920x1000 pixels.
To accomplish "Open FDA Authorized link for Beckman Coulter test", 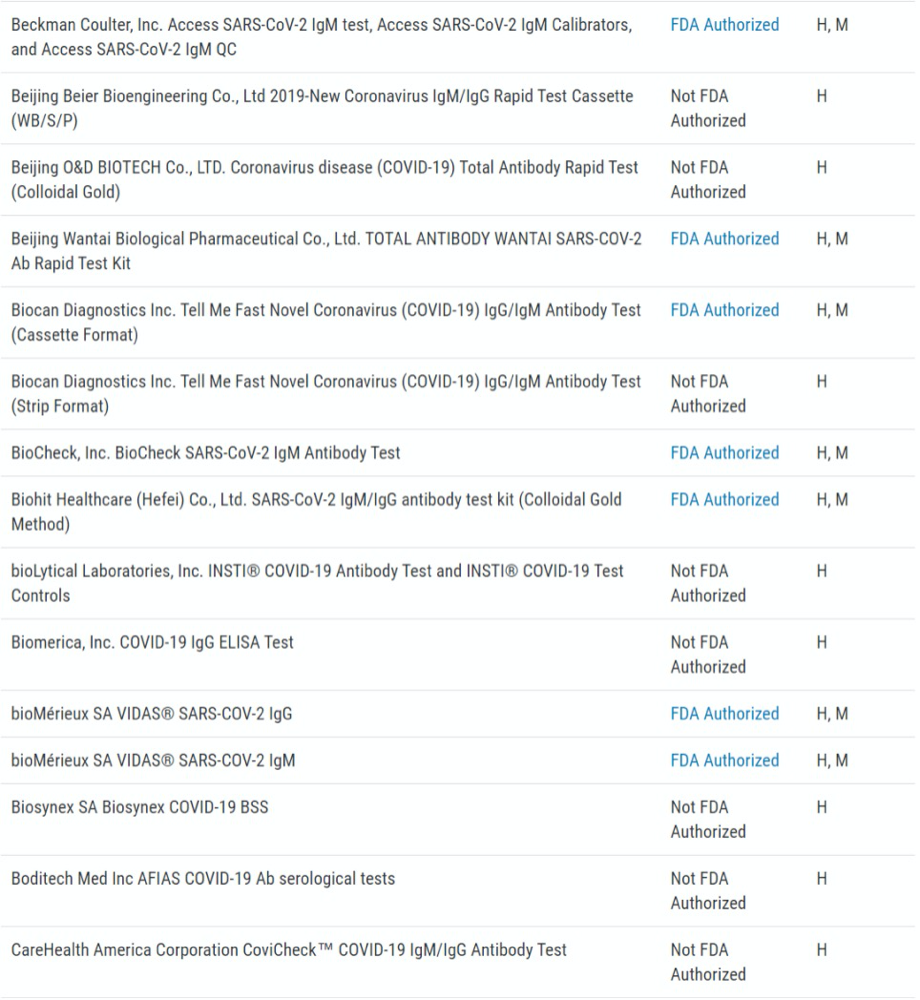I will coord(724,25).
